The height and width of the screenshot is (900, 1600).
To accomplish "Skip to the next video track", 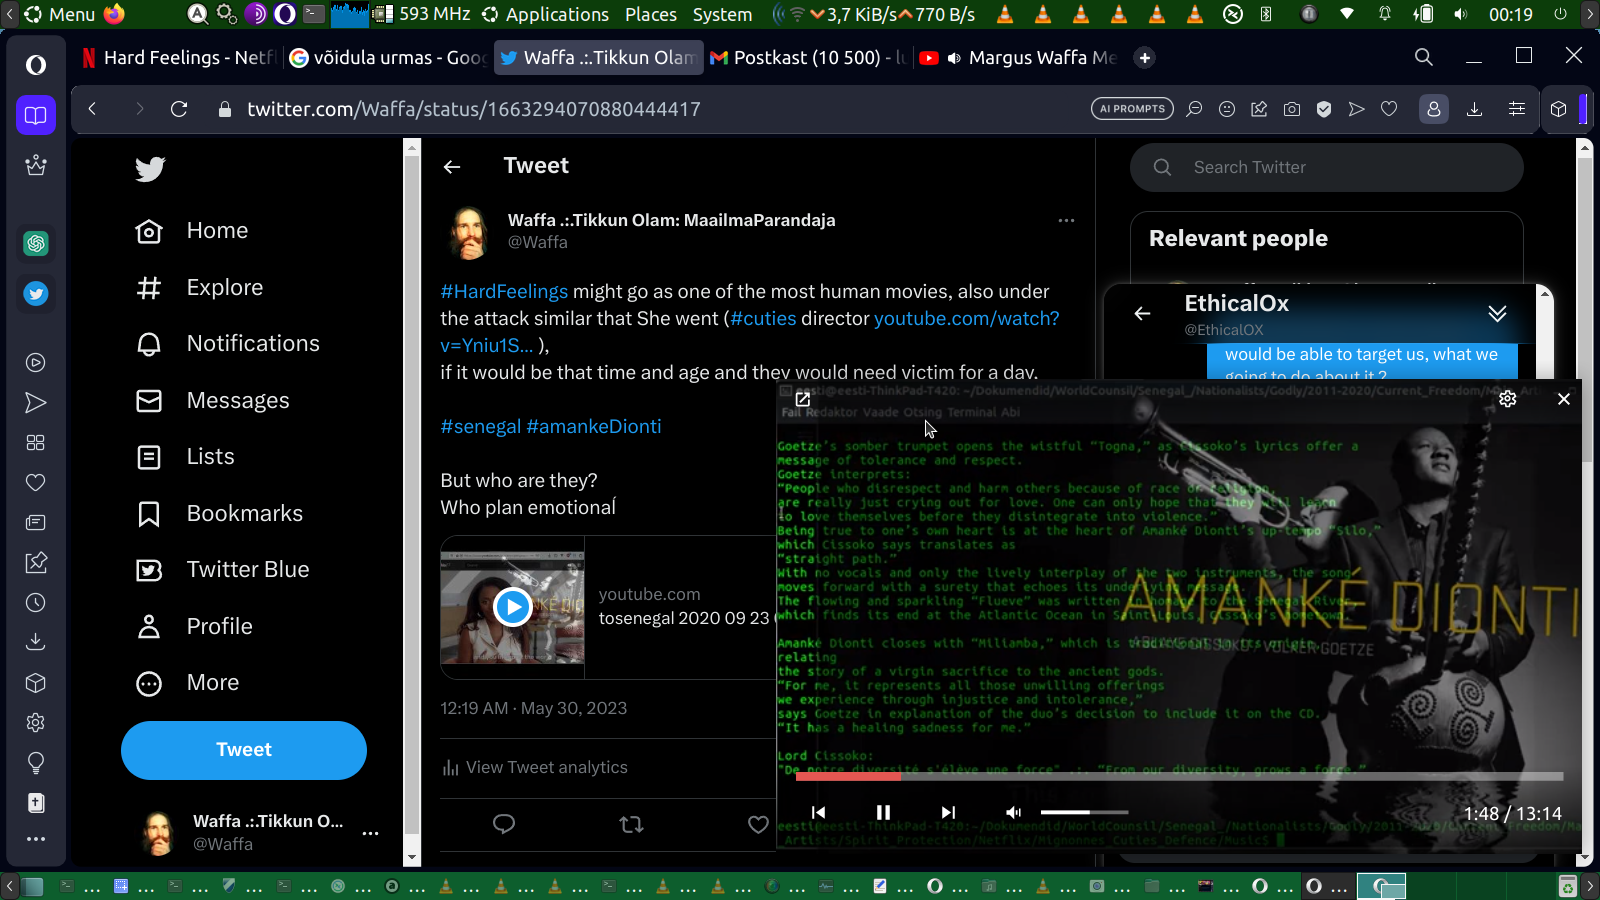I will click(x=948, y=812).
